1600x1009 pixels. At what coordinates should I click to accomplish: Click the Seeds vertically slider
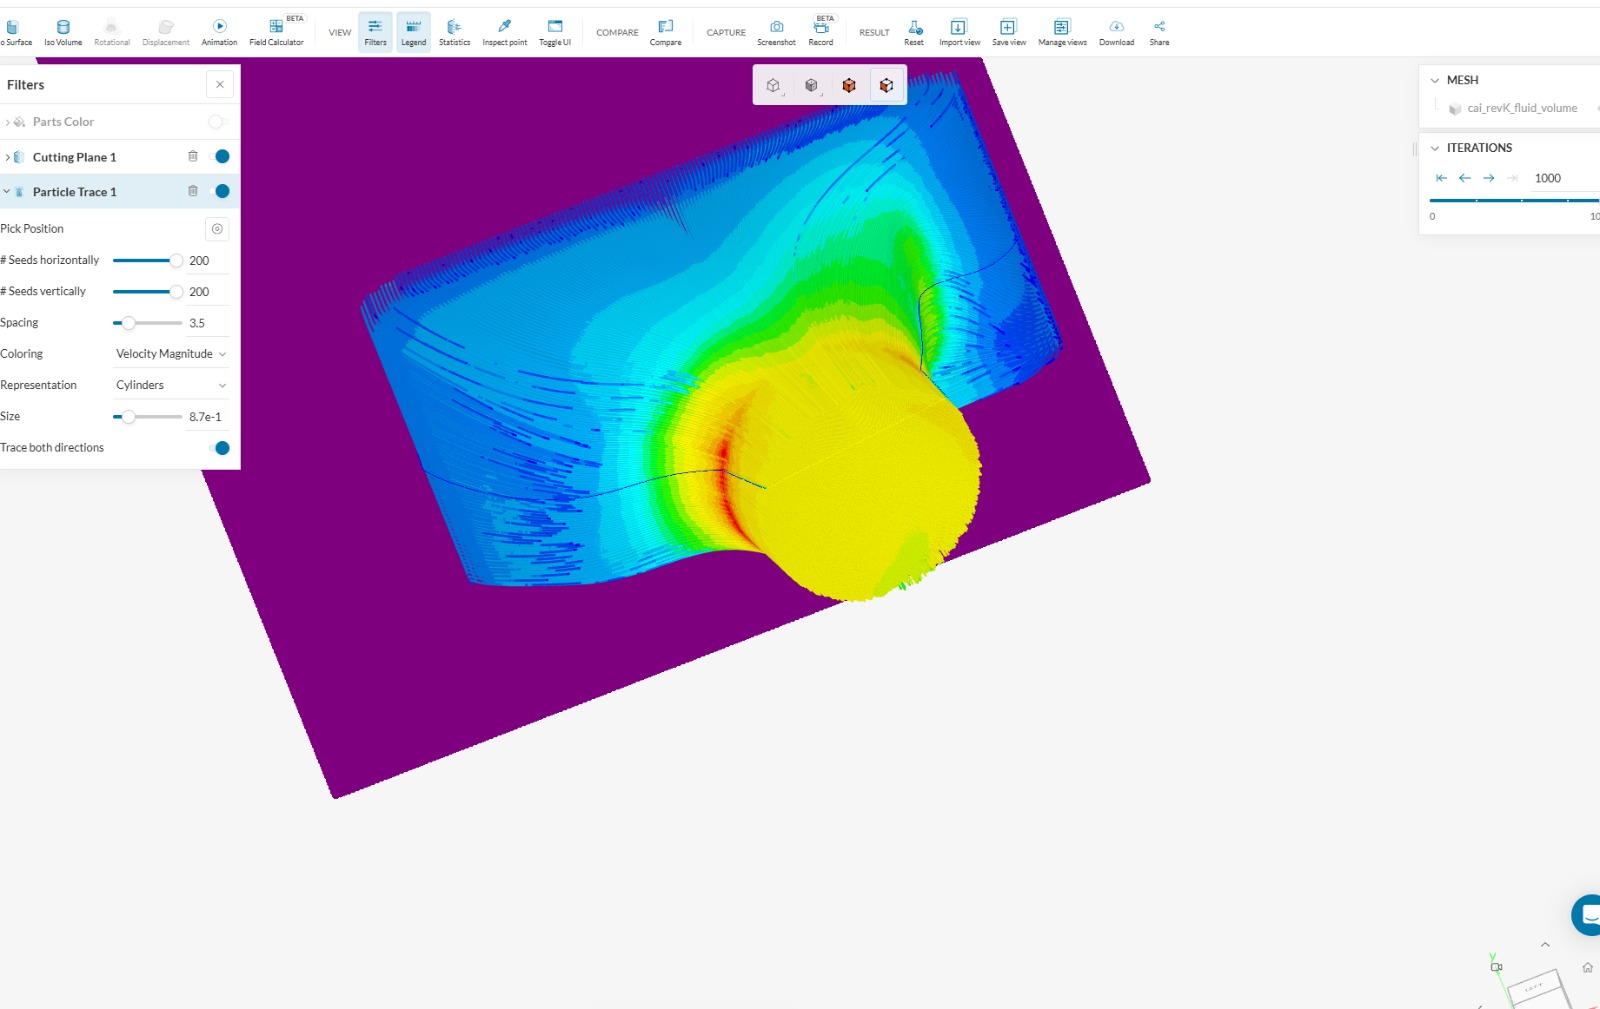click(147, 292)
